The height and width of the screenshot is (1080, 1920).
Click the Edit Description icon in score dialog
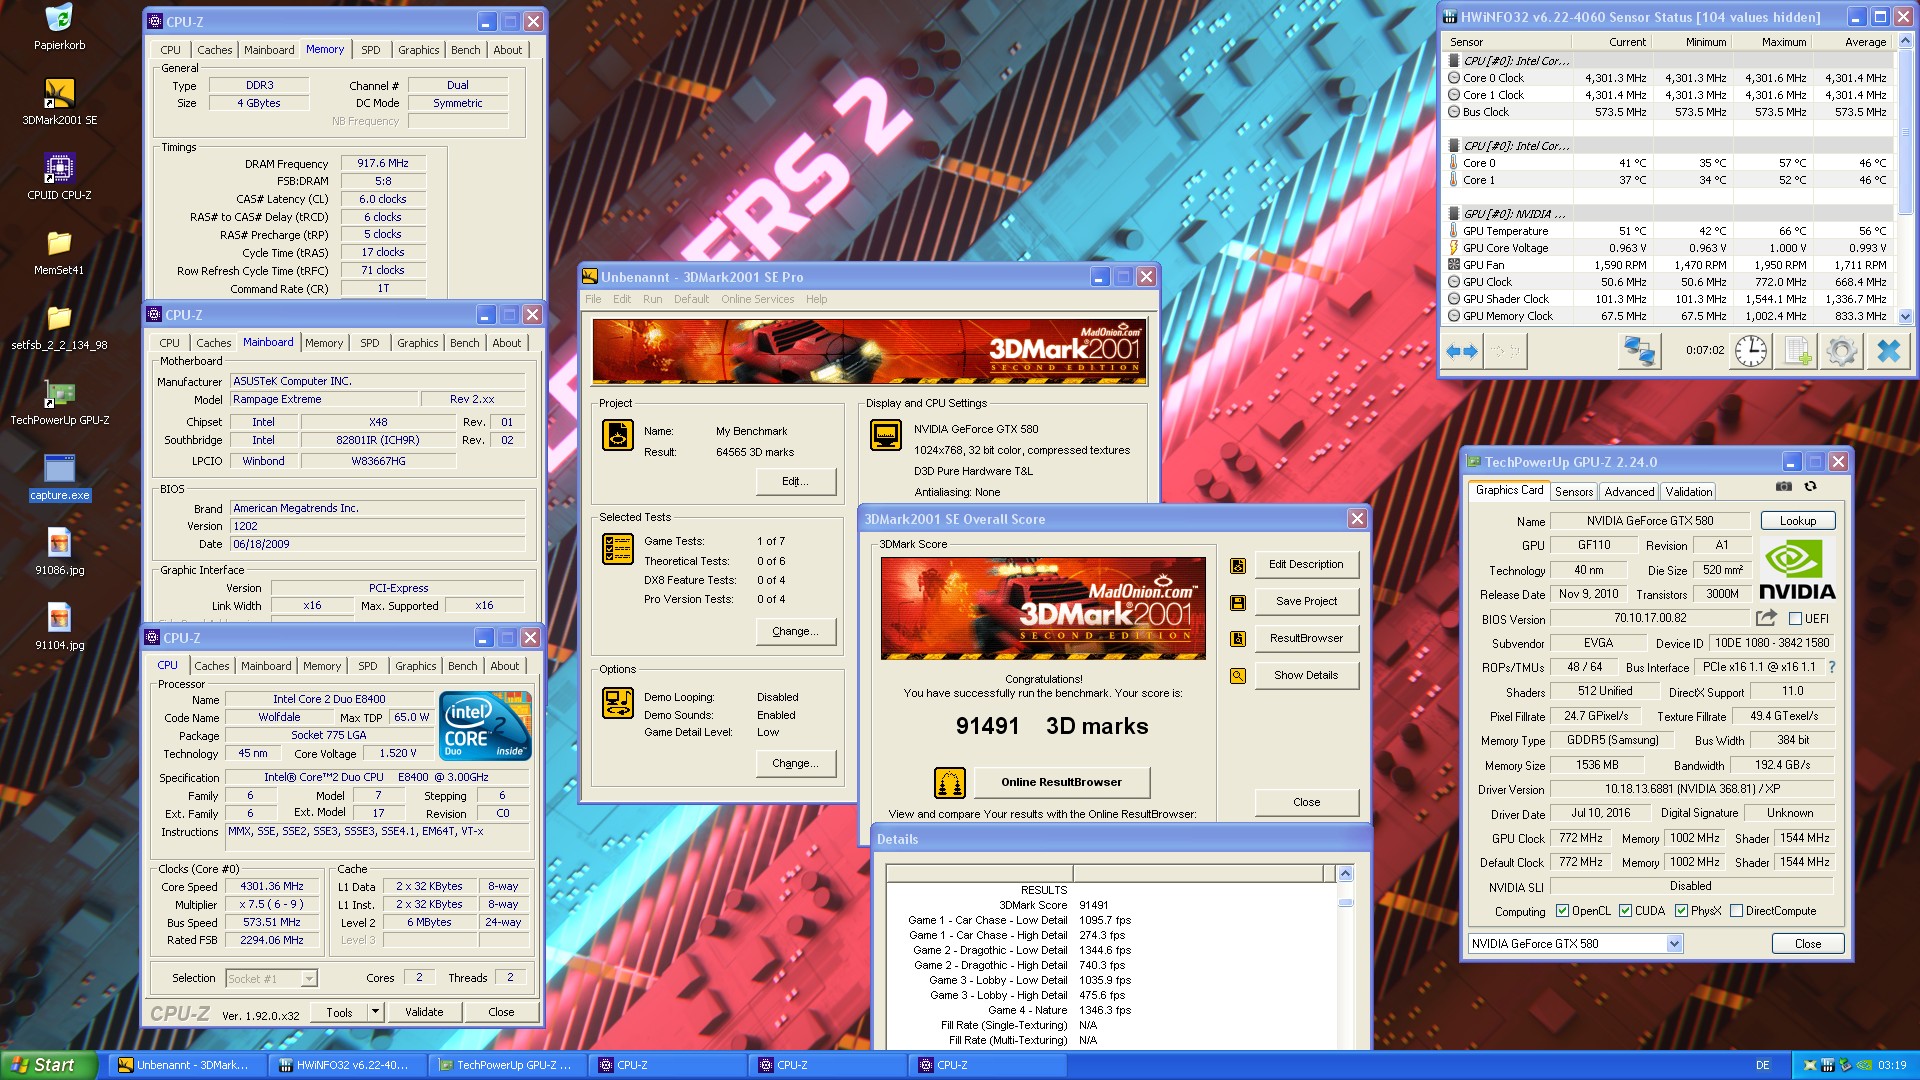(x=1238, y=566)
